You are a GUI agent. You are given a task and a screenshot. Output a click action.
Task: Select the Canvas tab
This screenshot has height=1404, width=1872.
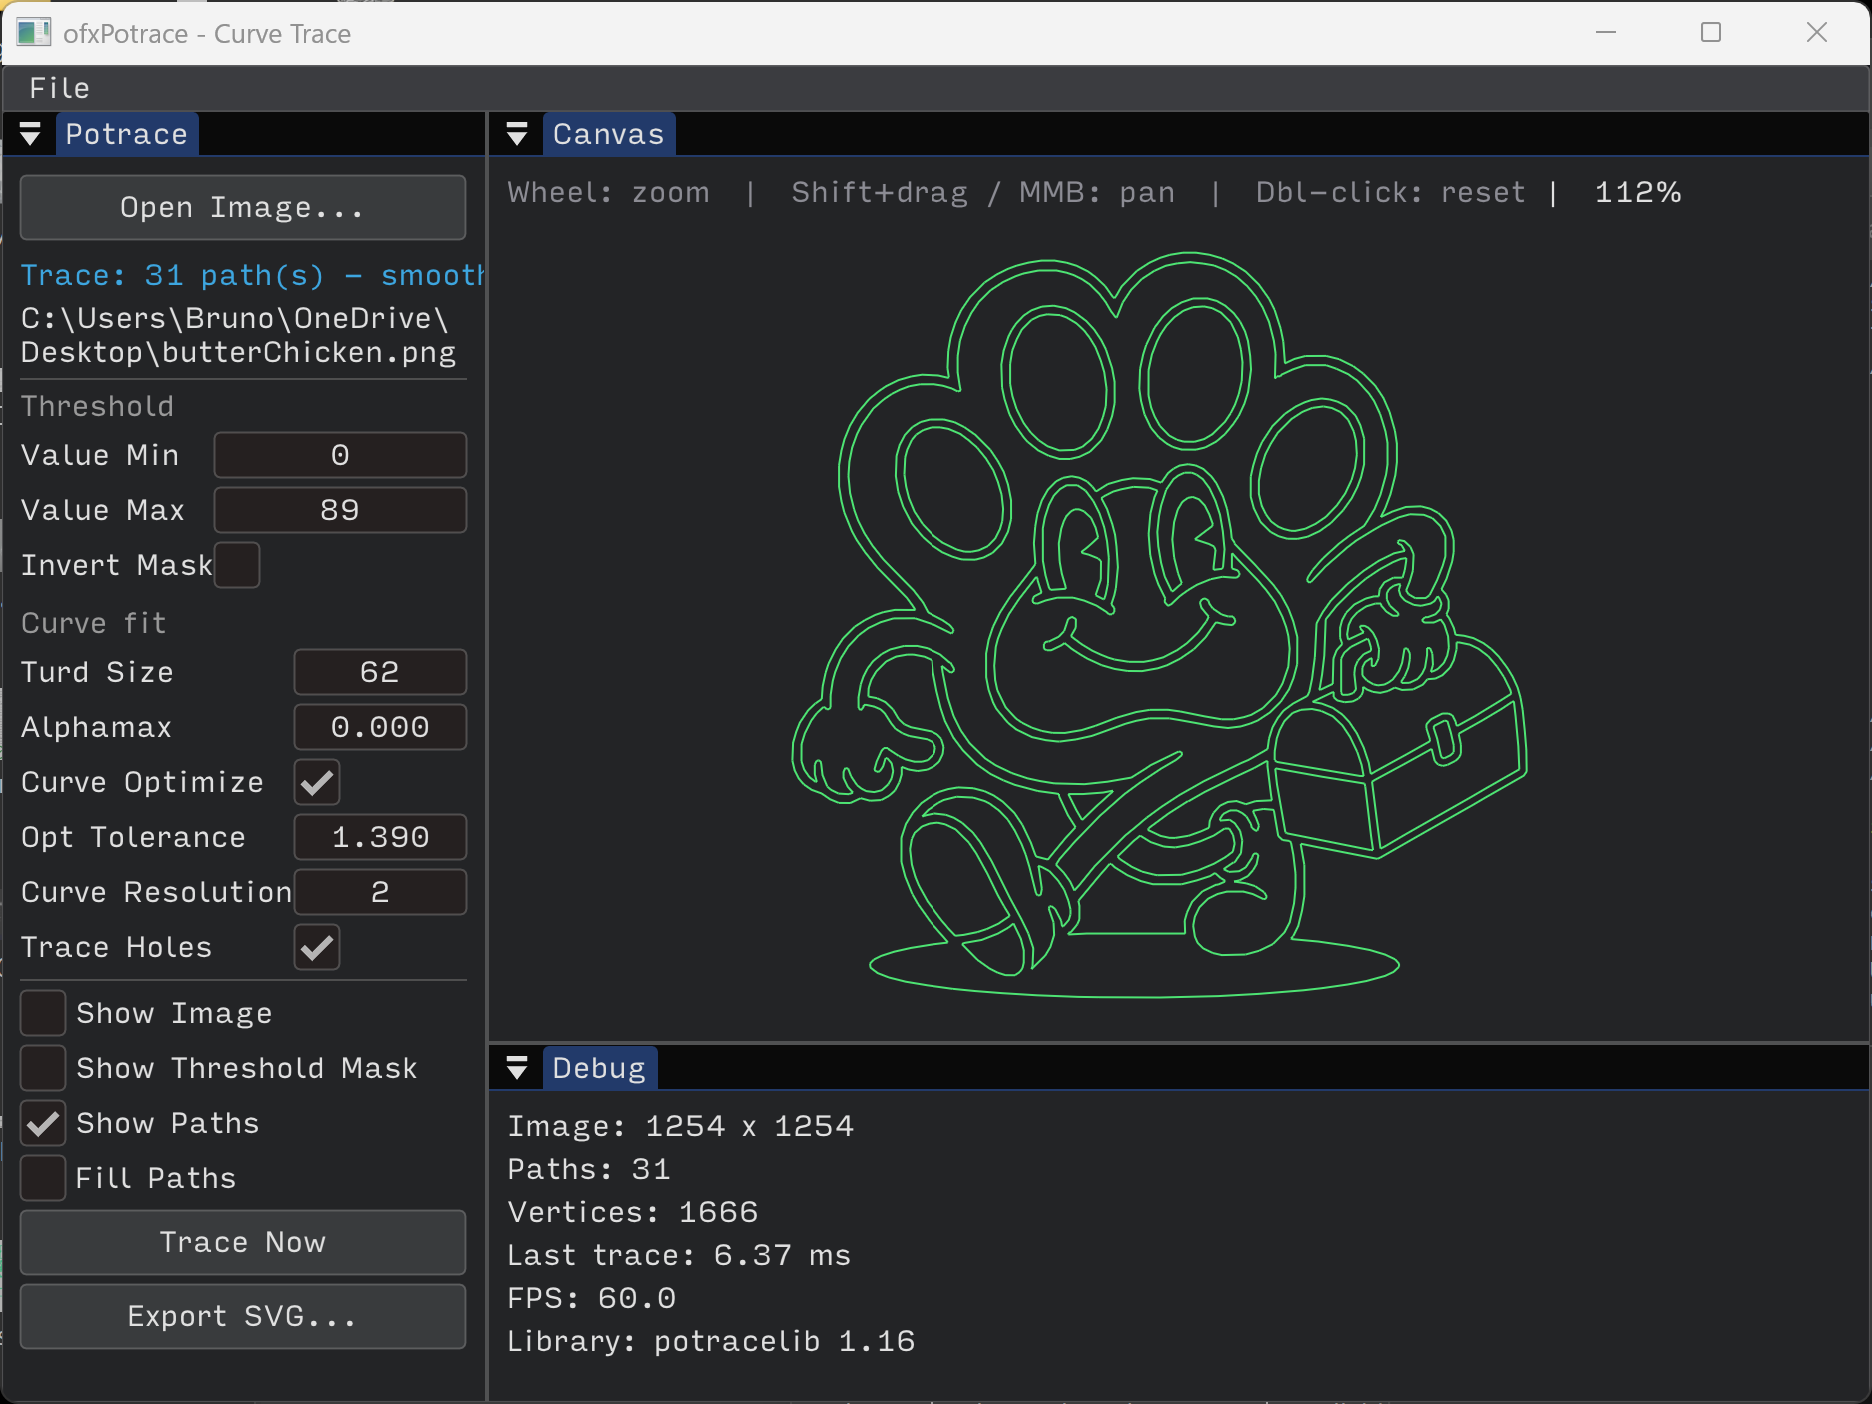pos(608,134)
